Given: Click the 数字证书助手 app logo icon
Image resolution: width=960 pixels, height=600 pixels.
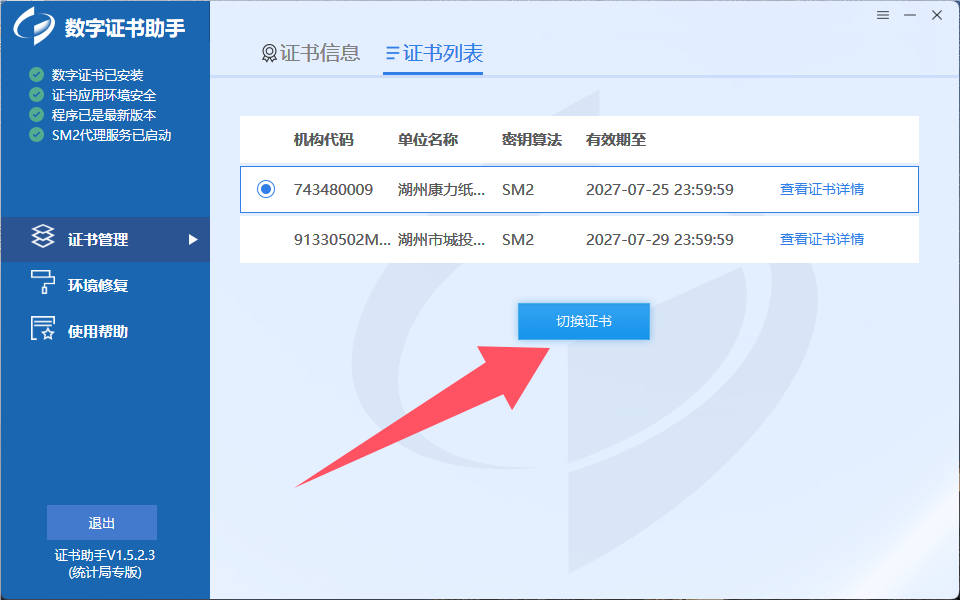Looking at the screenshot, I should tap(34, 27).
